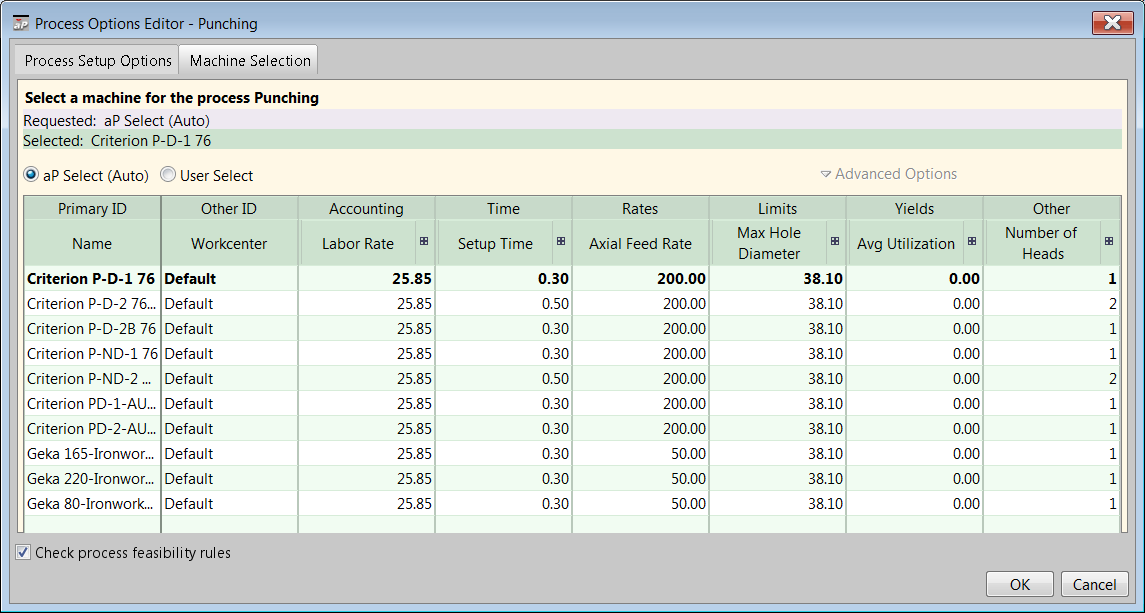The height and width of the screenshot is (613, 1145).
Task: Click the Cancel button
Action: (1094, 584)
